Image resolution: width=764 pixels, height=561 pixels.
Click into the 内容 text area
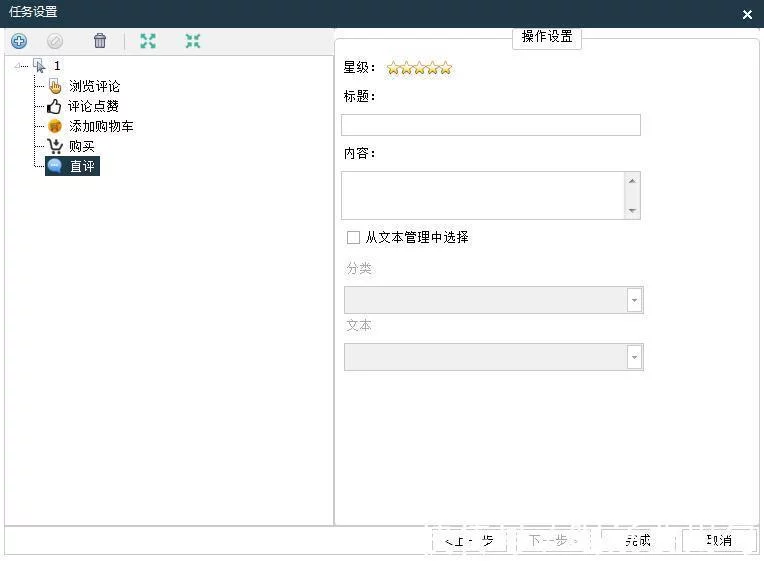(x=483, y=195)
